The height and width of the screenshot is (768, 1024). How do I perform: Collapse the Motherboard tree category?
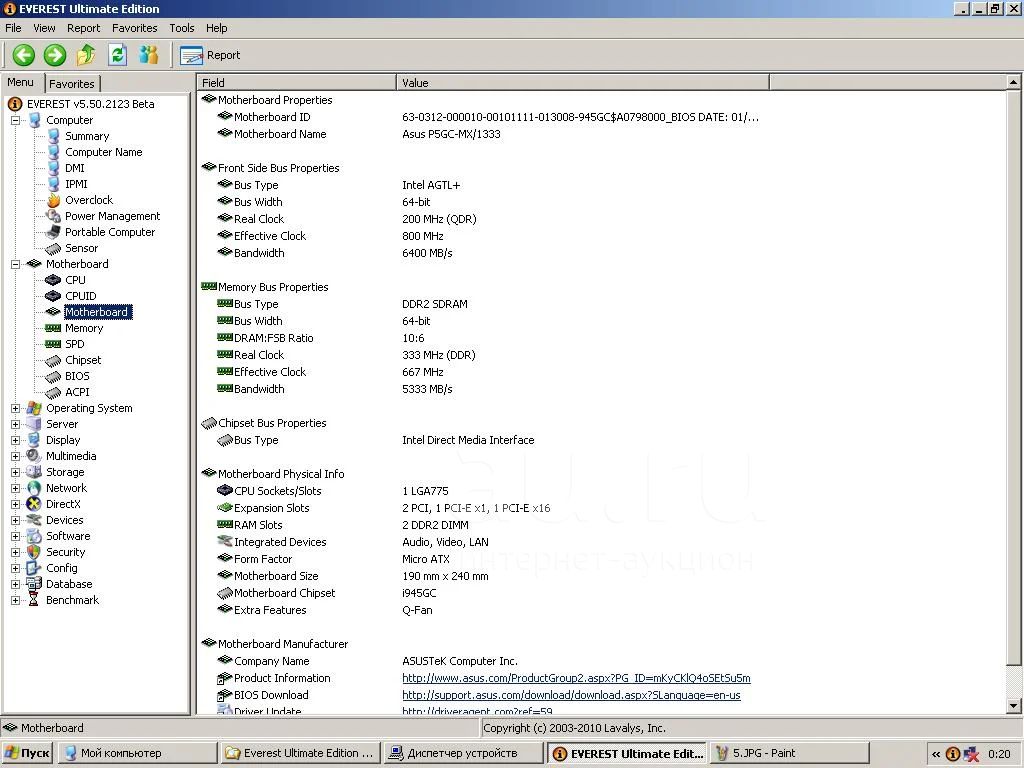point(15,264)
